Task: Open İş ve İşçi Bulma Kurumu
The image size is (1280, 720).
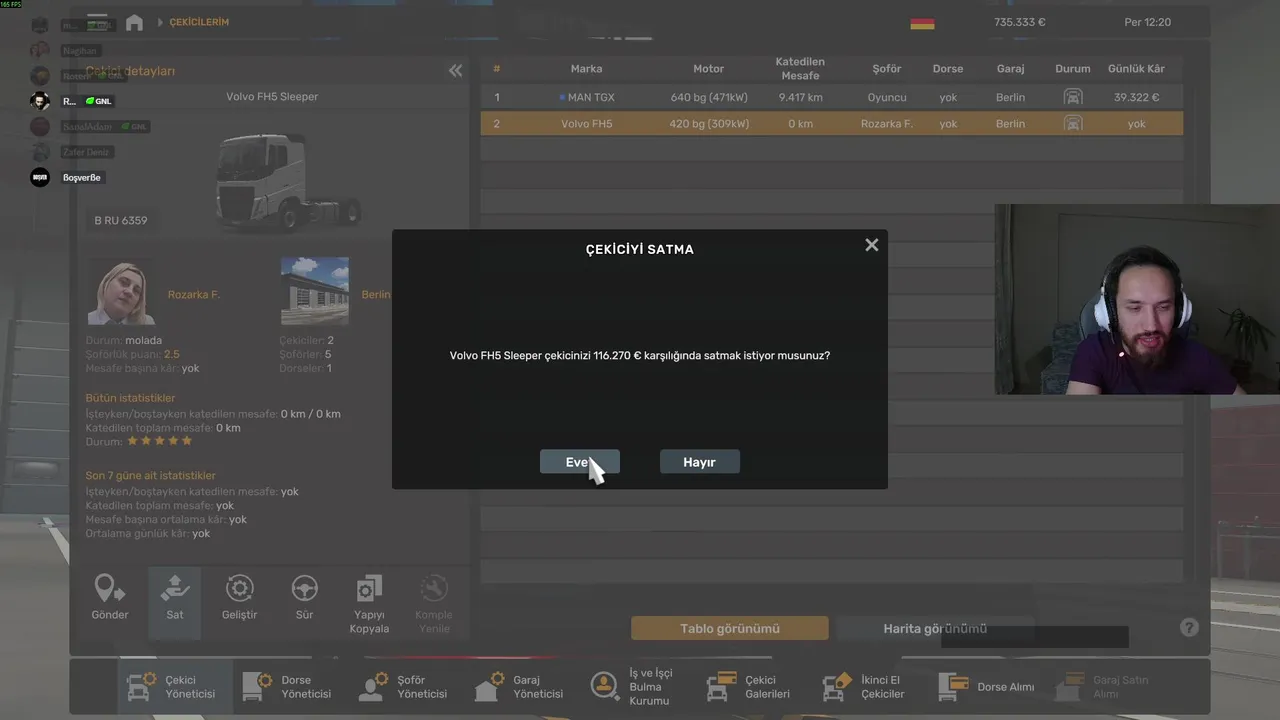Action: pos(635,687)
